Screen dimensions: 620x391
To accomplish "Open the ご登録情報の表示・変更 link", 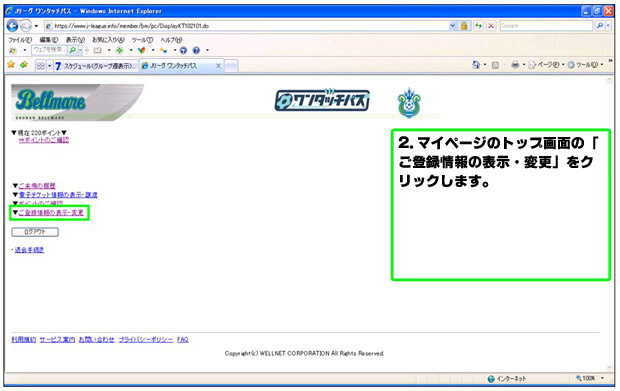I will coord(51,213).
